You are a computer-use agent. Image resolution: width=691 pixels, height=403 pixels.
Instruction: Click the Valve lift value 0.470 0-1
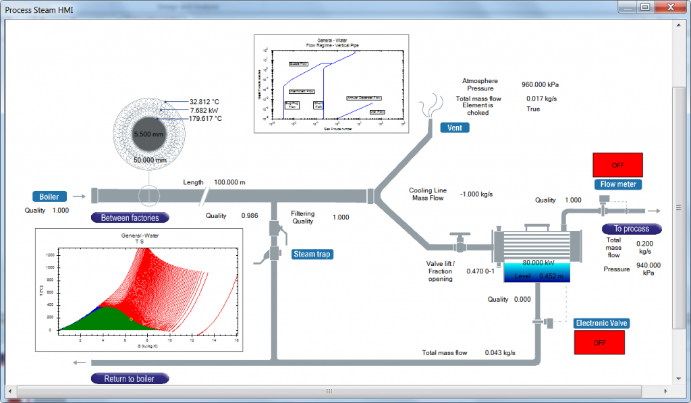pyautogui.click(x=480, y=271)
